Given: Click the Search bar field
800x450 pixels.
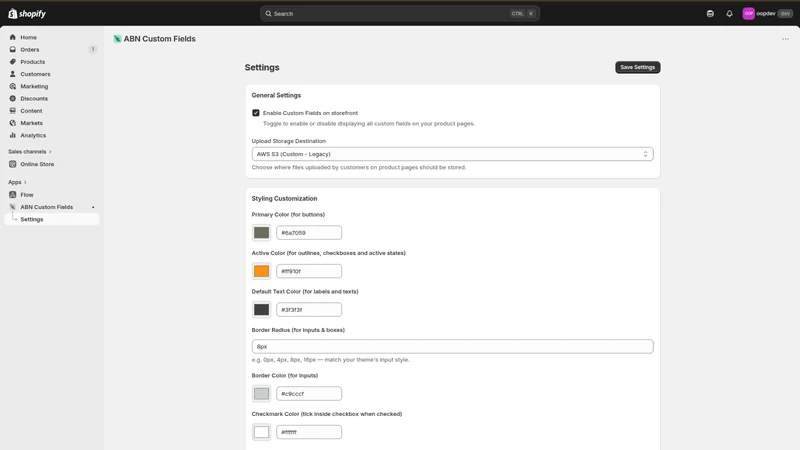Looking at the screenshot, I should 399,14.
